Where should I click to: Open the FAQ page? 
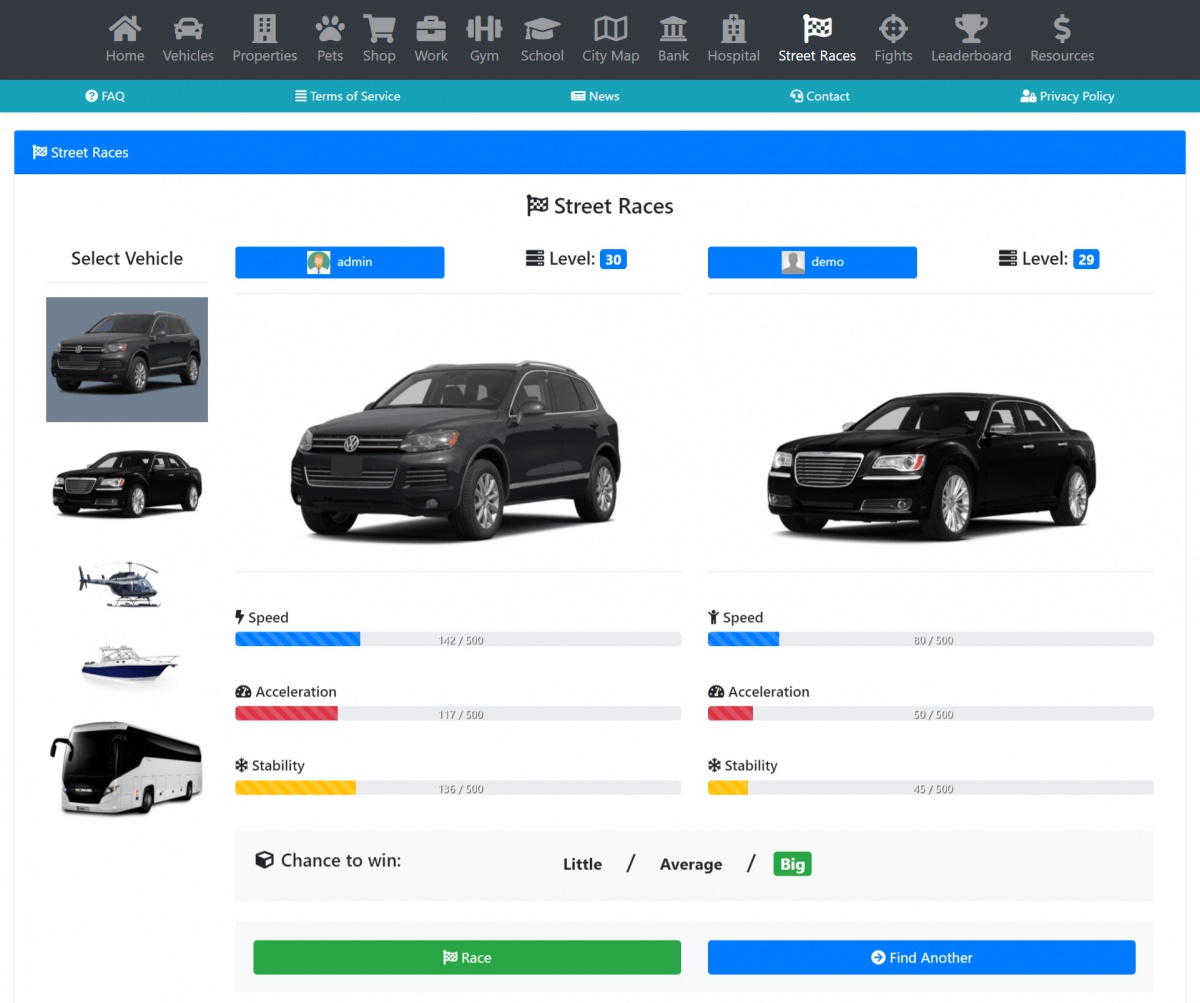click(x=105, y=96)
